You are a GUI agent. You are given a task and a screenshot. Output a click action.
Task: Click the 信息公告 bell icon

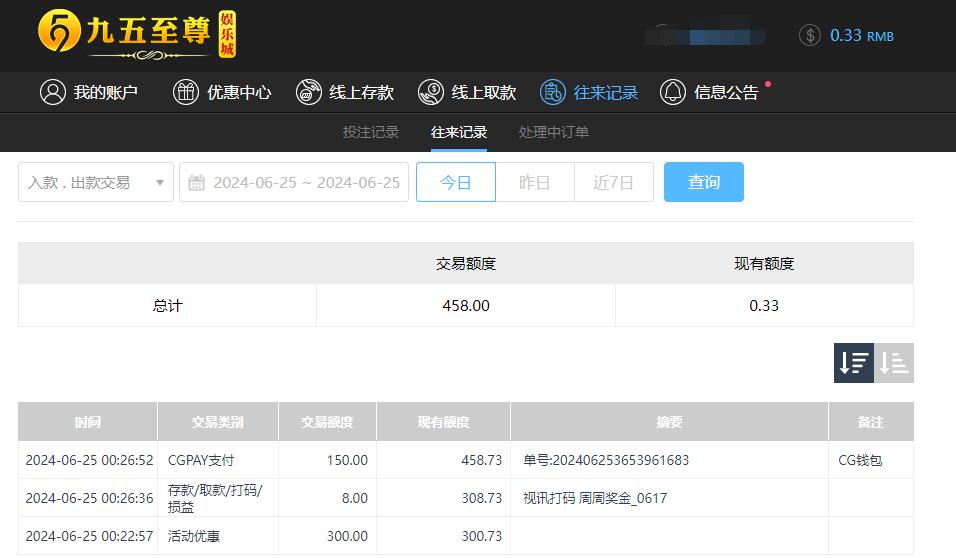coord(672,92)
